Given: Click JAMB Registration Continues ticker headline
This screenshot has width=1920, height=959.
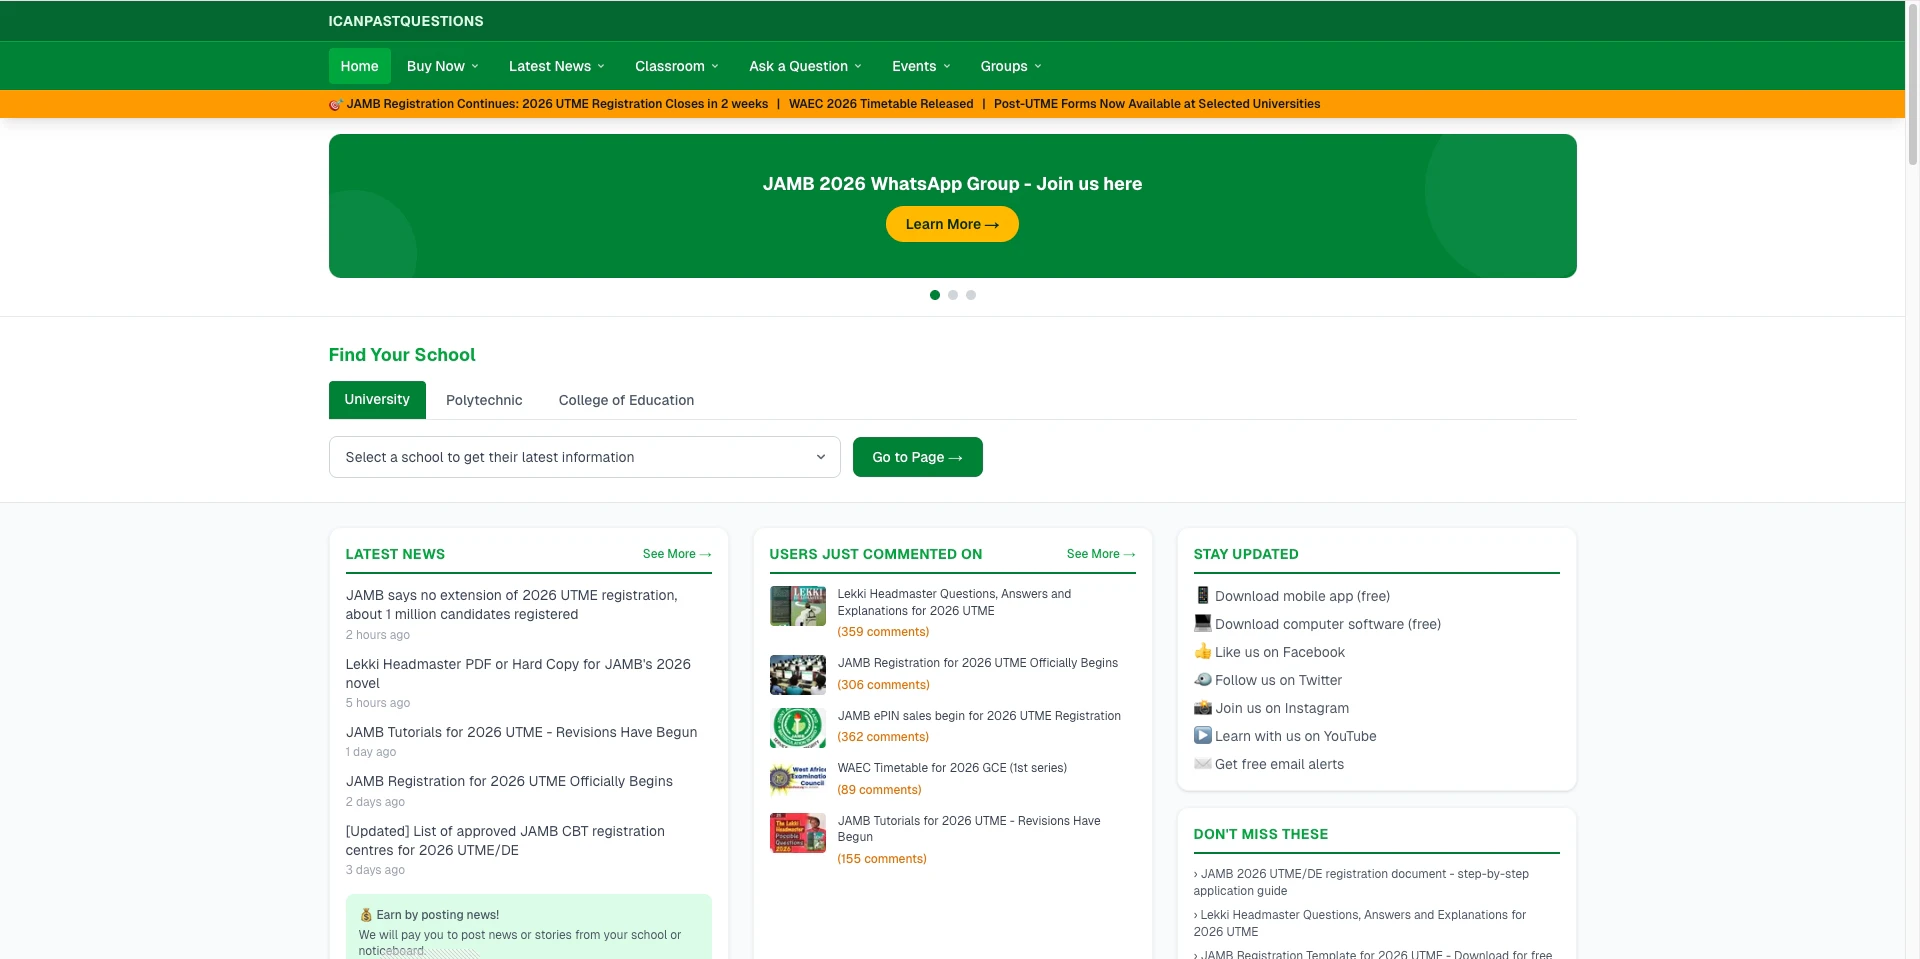Looking at the screenshot, I should coord(557,104).
